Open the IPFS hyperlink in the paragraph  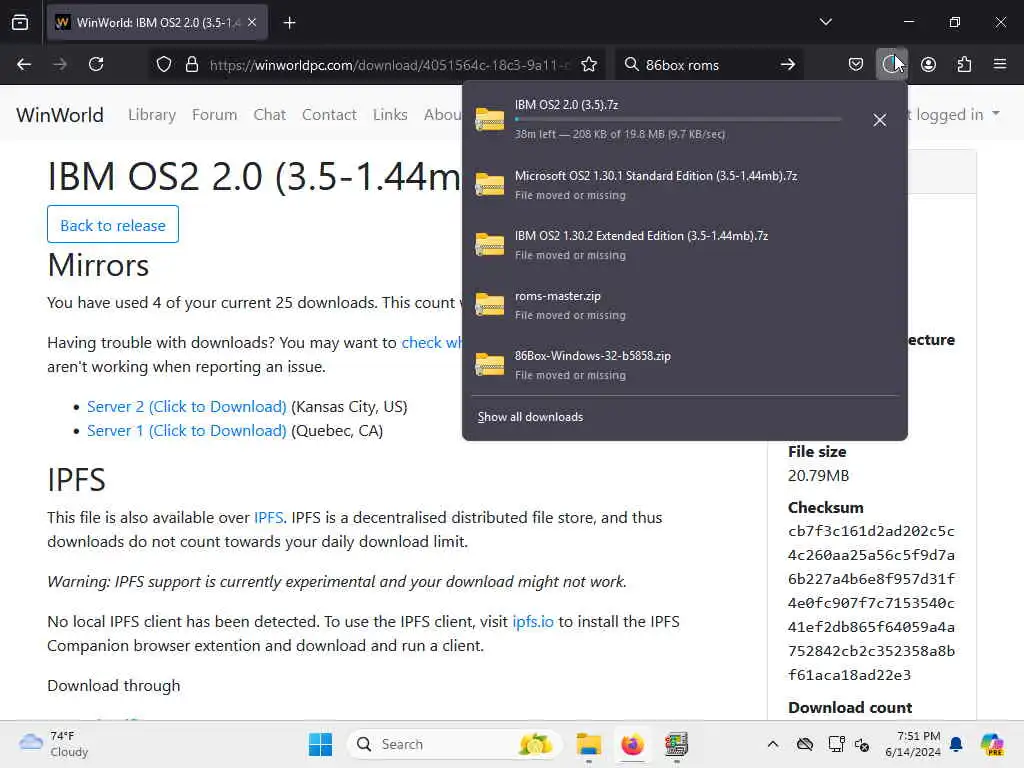[x=268, y=518]
